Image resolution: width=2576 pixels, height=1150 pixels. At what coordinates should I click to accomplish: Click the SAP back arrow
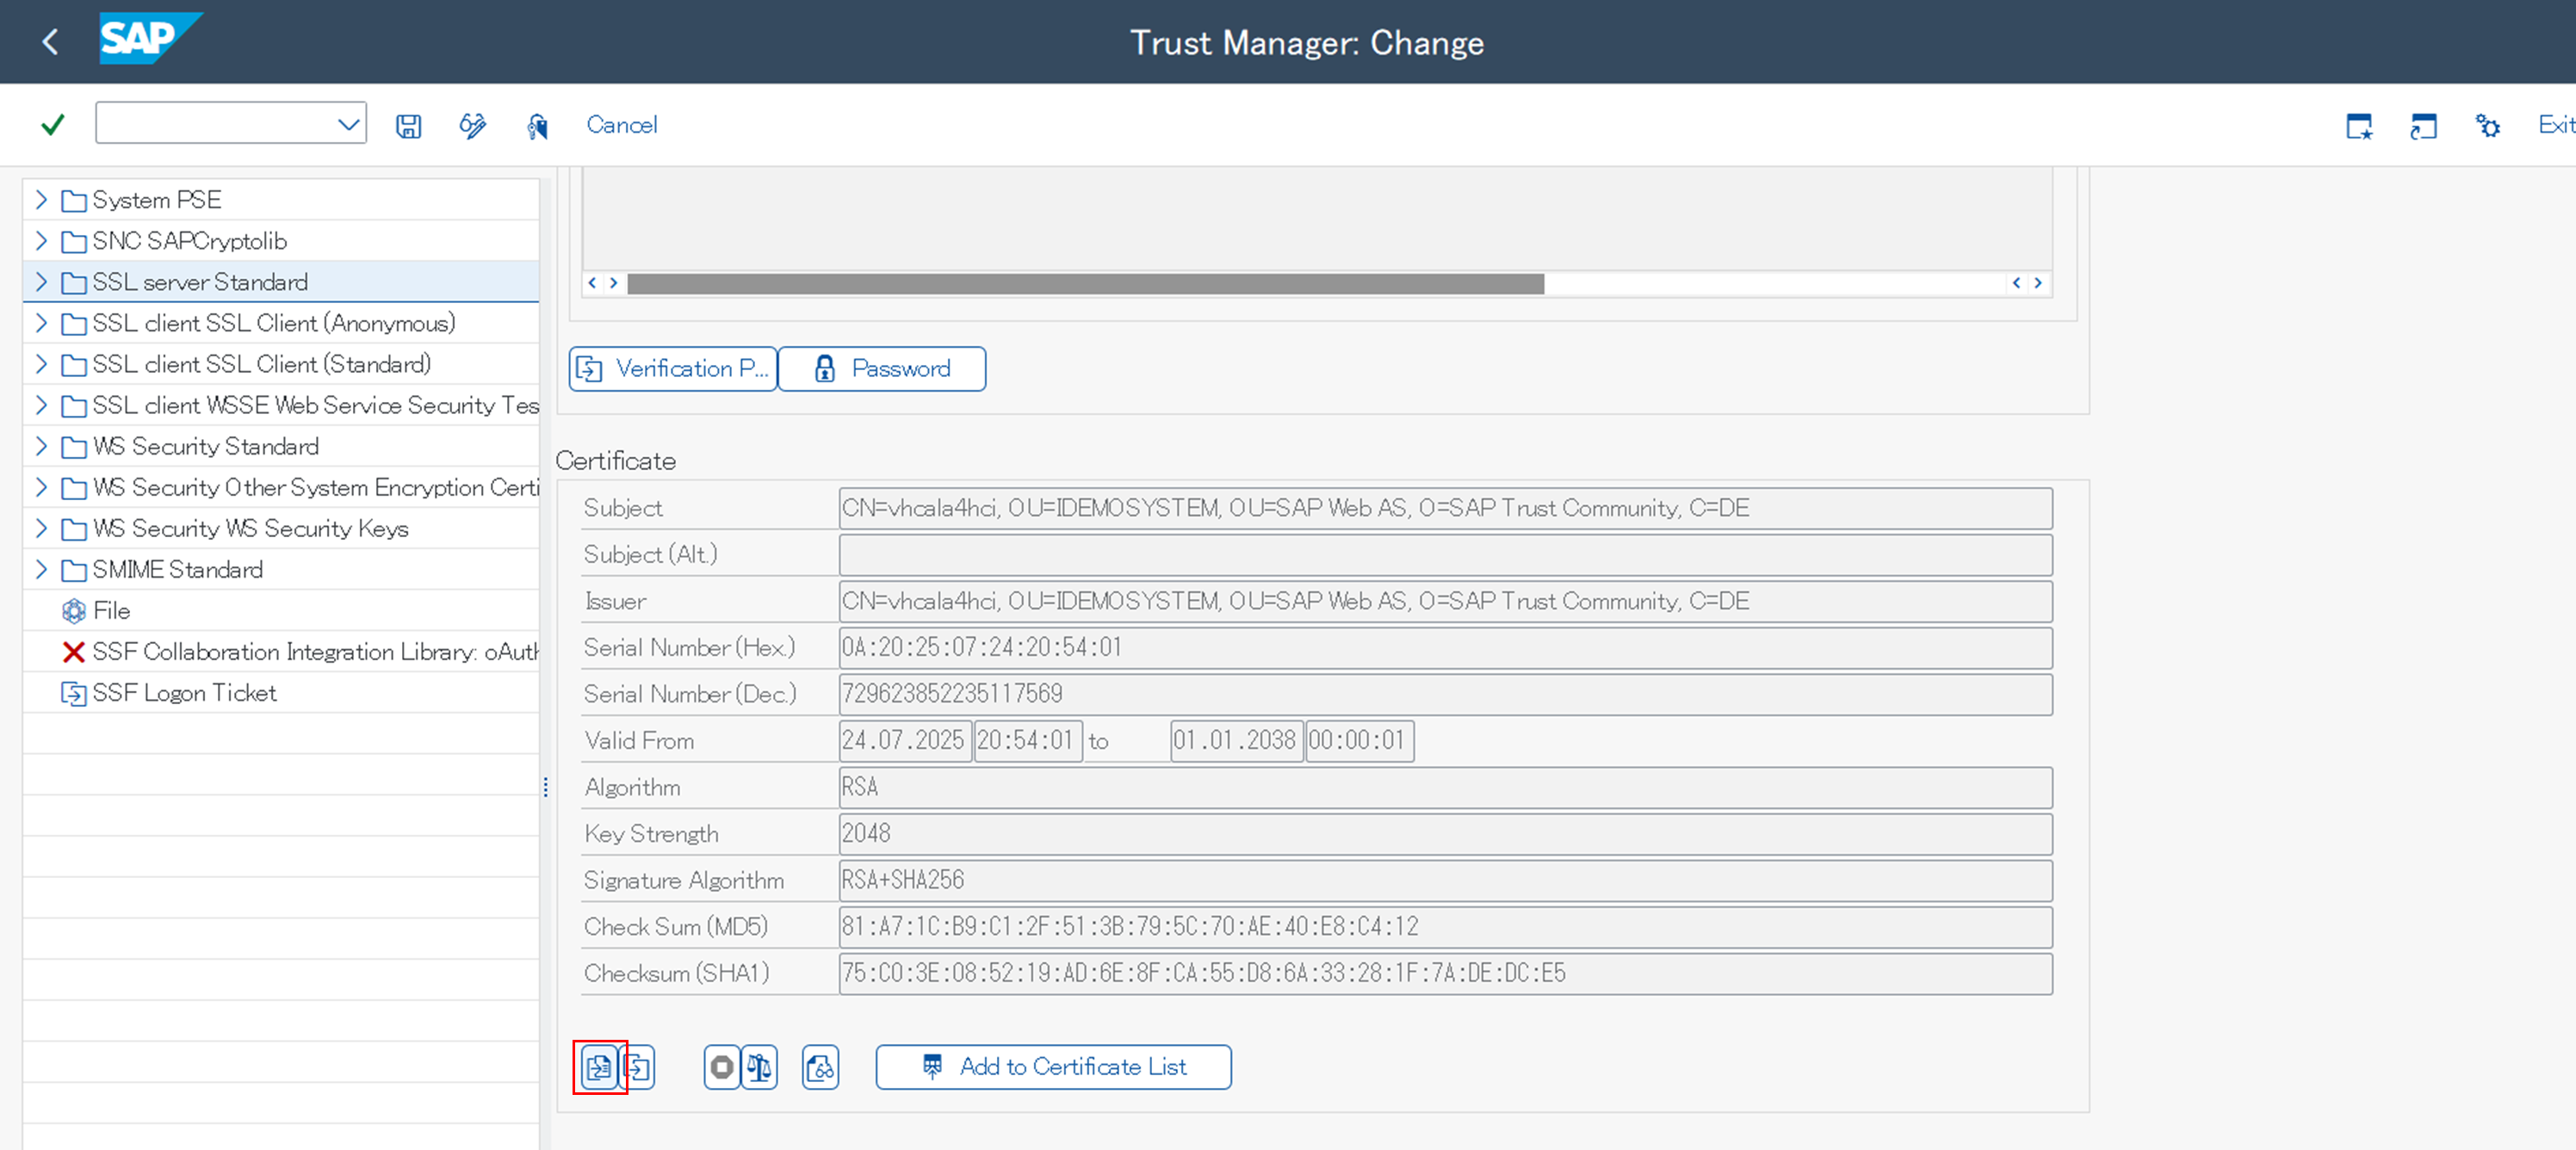coord(50,42)
